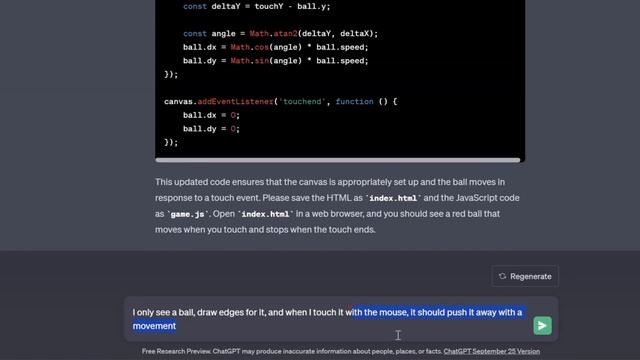Click 'I only see a ball' in input
The image size is (640, 360).
[163, 312]
